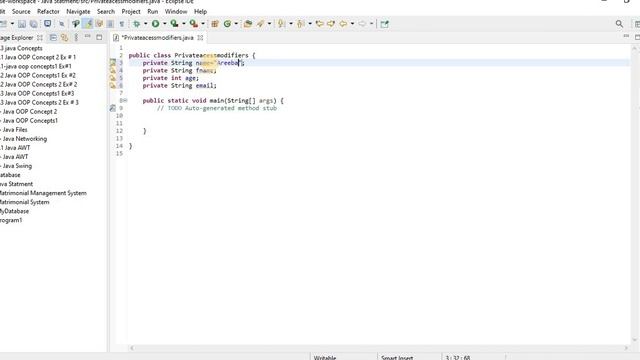Click the New Java Class icon
This screenshot has height=360, width=640.
(228, 24)
